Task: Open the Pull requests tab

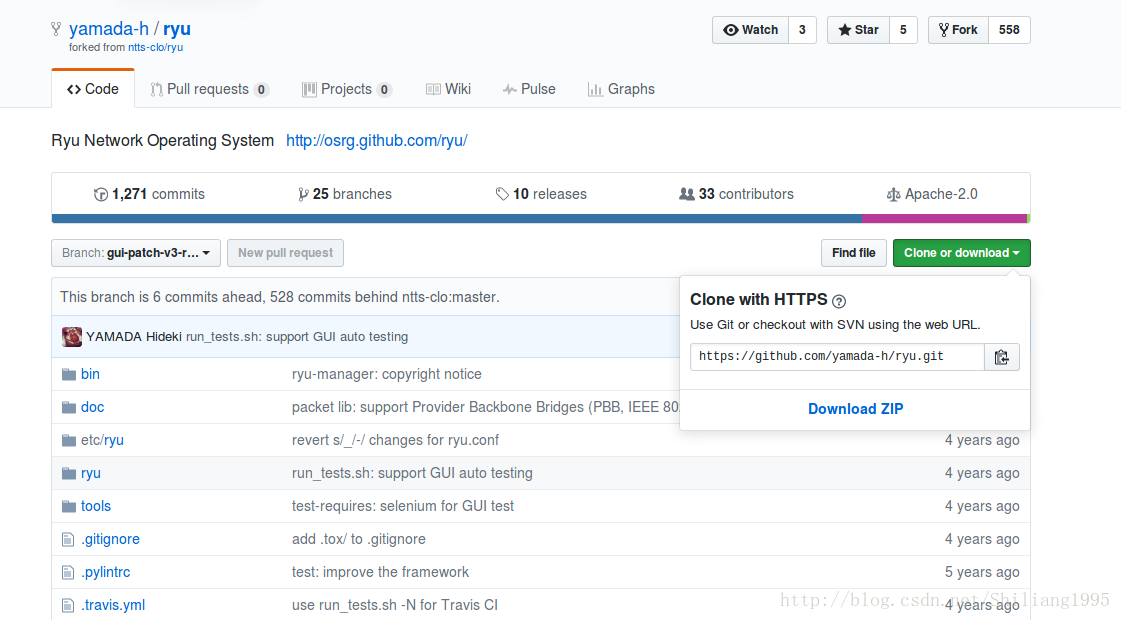Action: coord(209,89)
